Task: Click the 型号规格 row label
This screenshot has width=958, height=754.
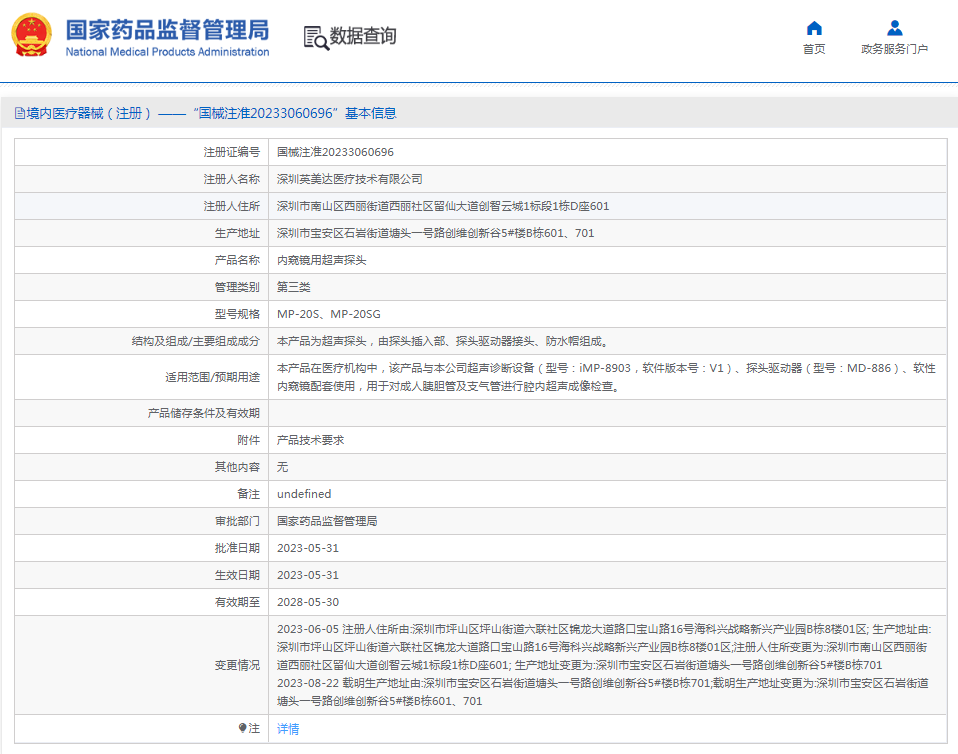Action: [x=237, y=314]
